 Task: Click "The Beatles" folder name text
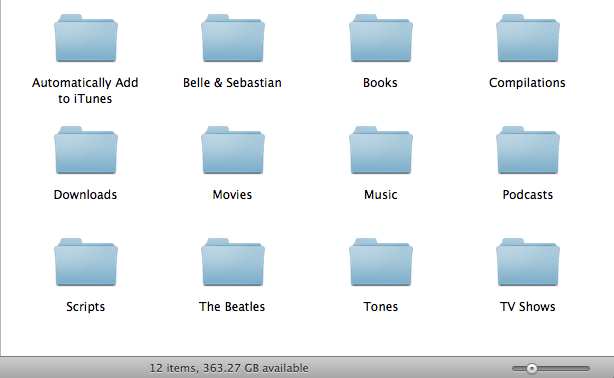(x=232, y=307)
